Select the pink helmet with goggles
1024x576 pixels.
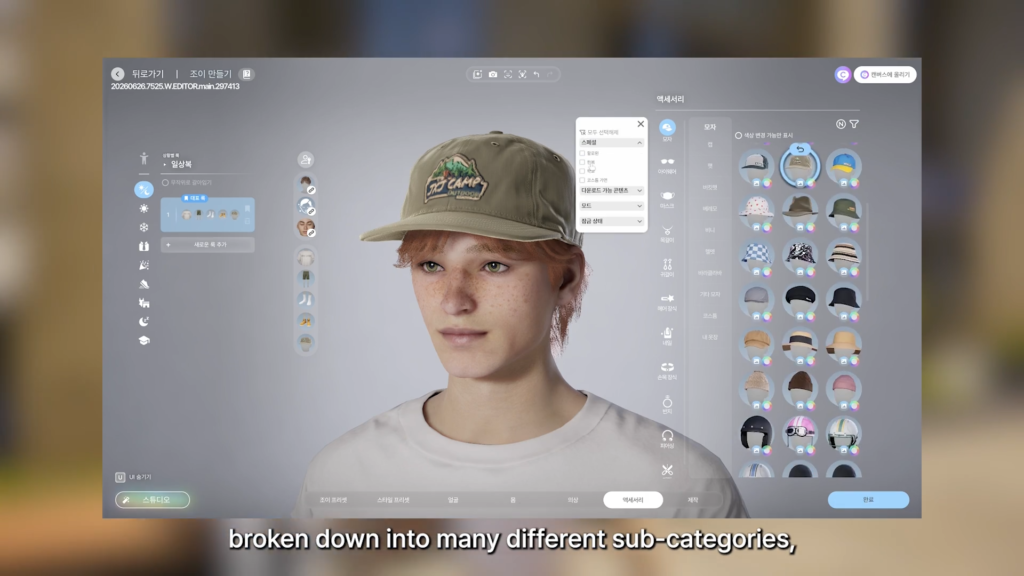click(800, 432)
